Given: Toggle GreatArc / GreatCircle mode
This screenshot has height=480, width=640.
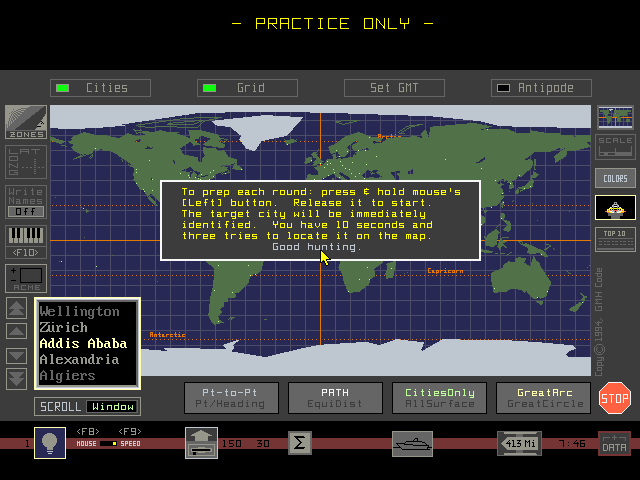Looking at the screenshot, I should pos(543,398).
